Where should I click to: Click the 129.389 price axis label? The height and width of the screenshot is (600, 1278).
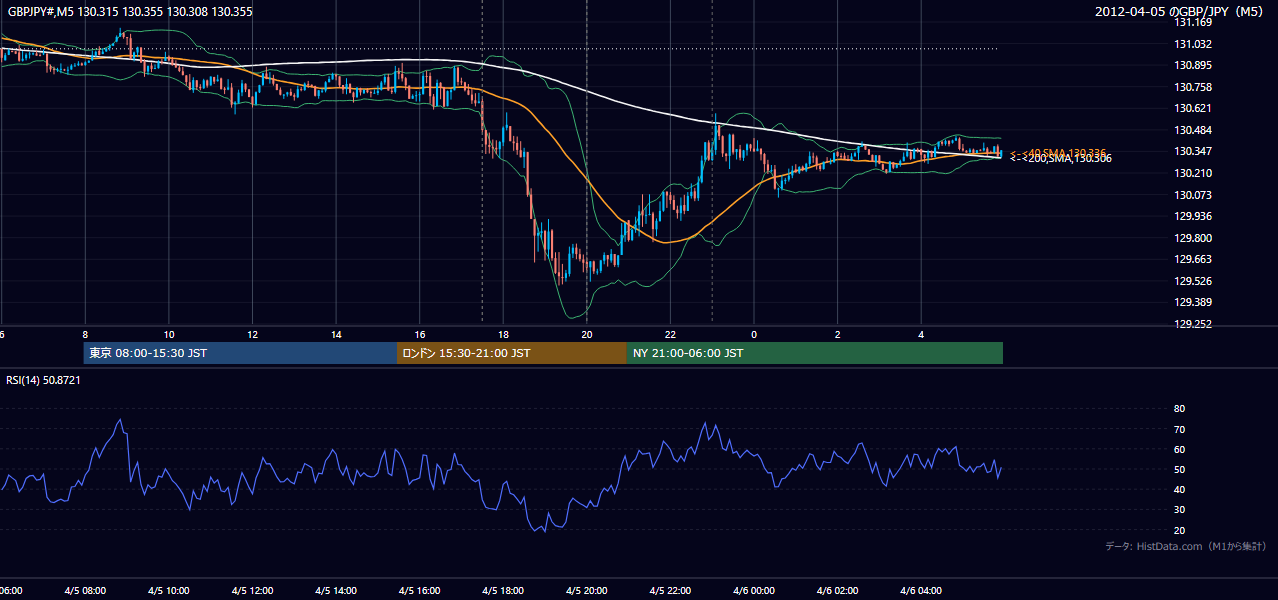1194,302
